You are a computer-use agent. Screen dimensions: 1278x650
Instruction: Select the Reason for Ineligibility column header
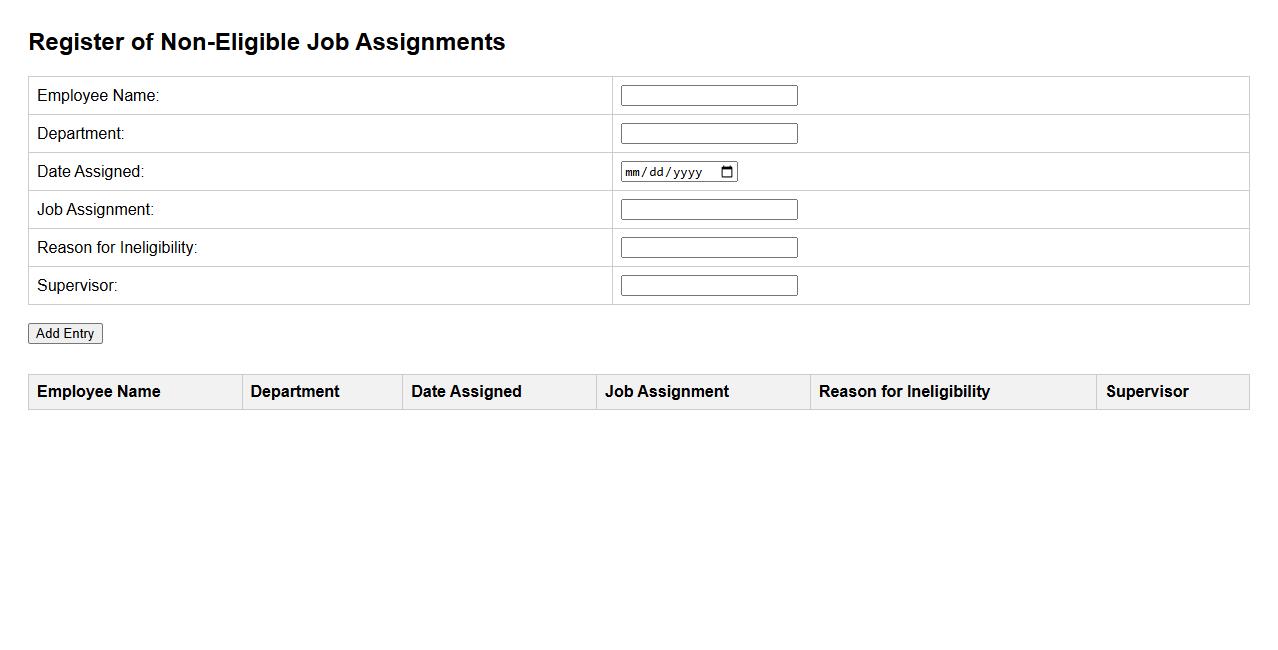click(x=904, y=392)
